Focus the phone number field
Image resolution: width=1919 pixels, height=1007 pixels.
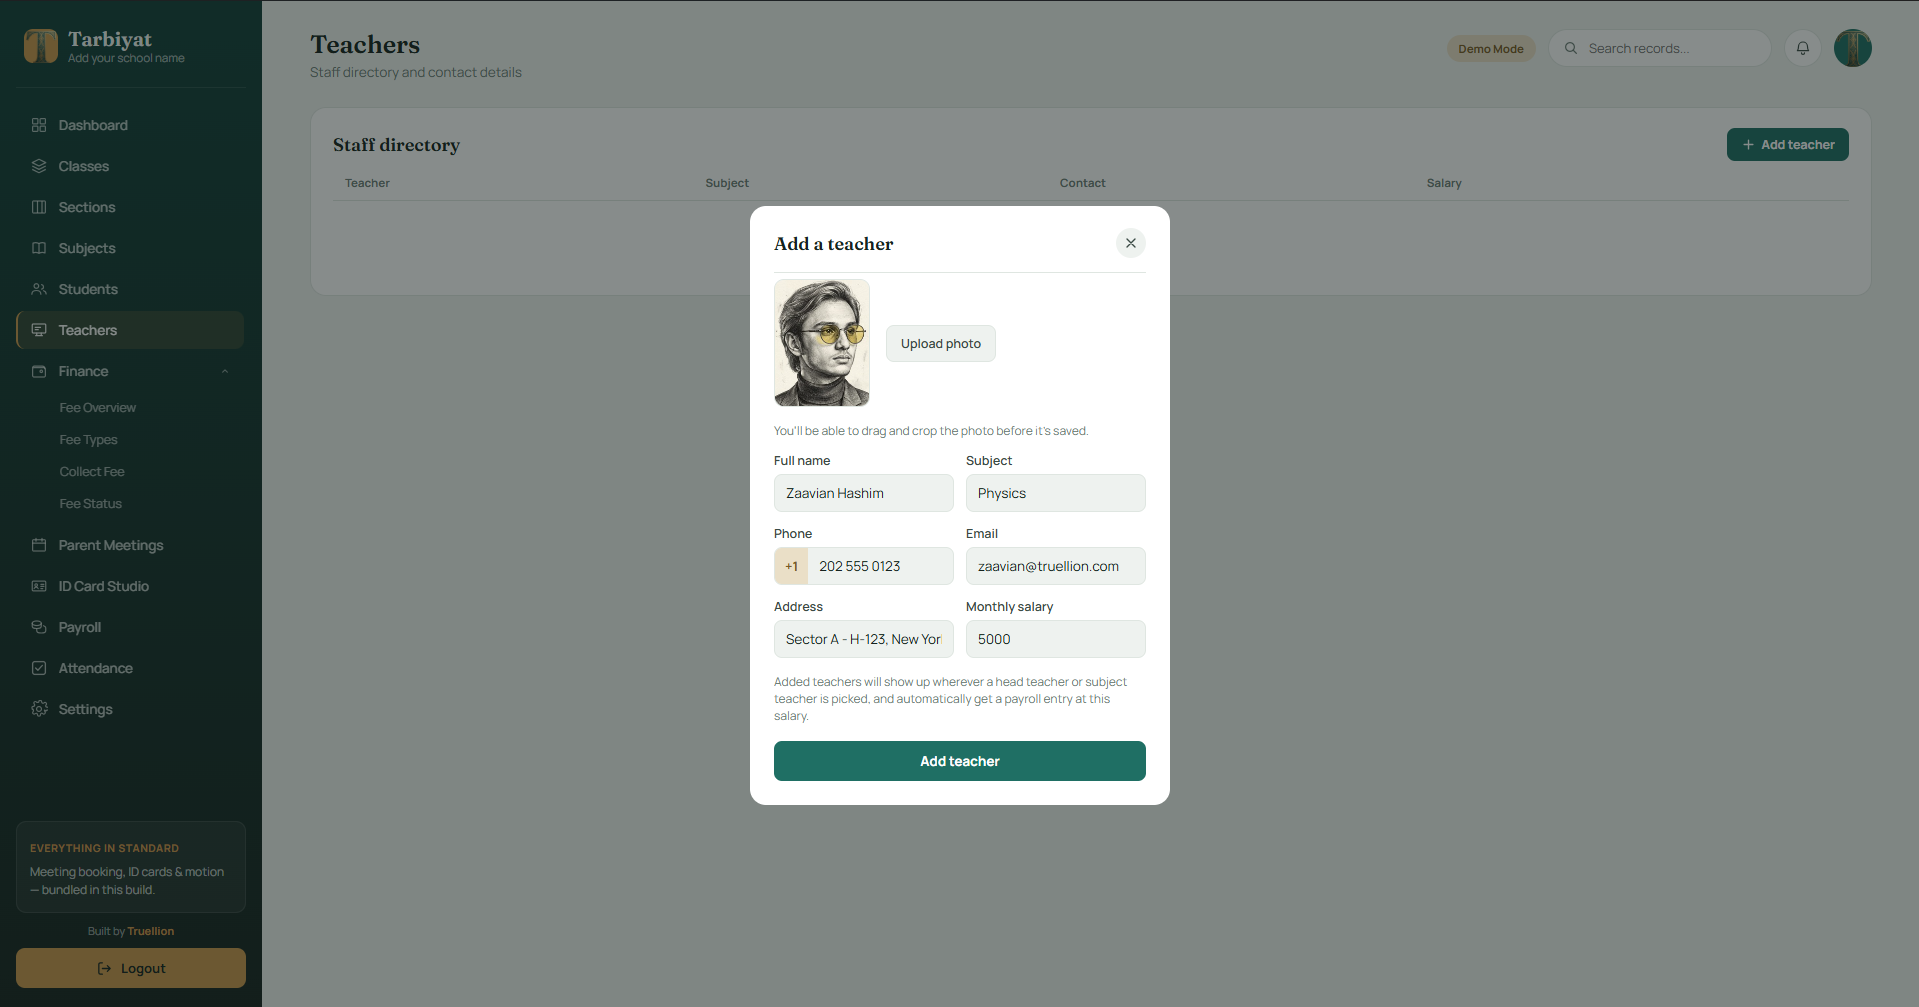point(880,566)
